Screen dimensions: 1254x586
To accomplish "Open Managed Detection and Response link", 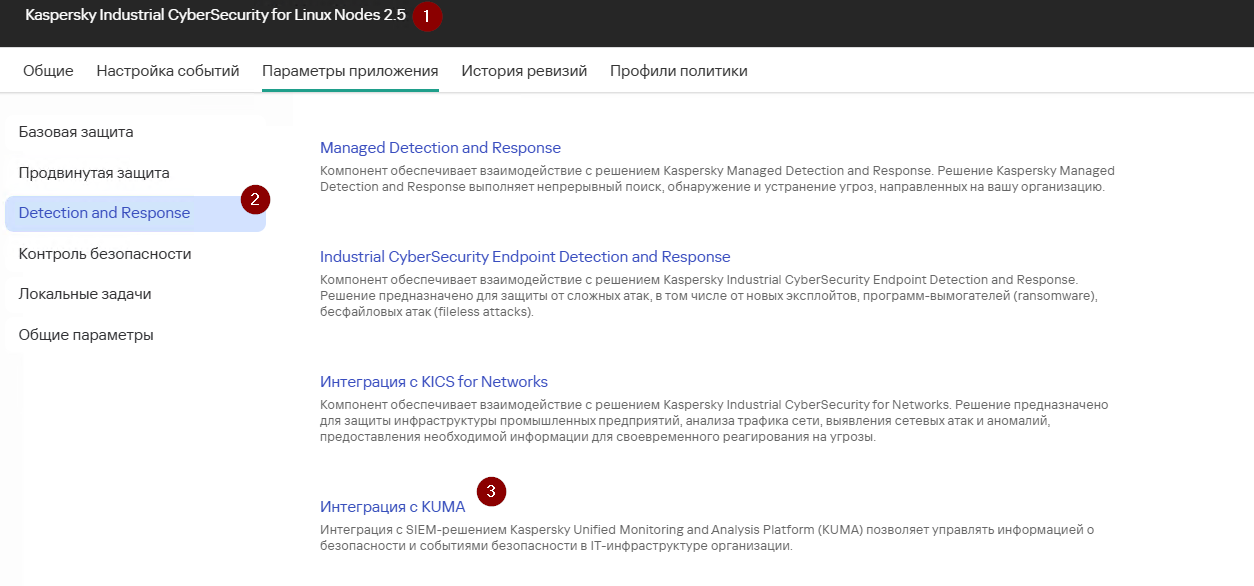I will point(440,148).
